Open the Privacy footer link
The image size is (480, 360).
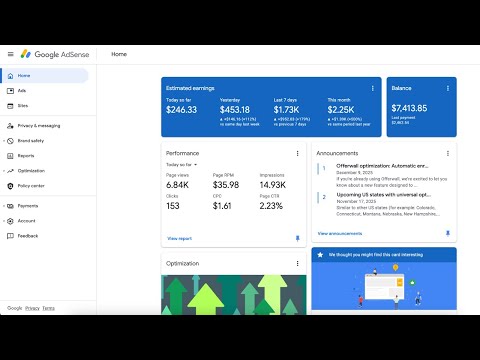click(x=32, y=308)
